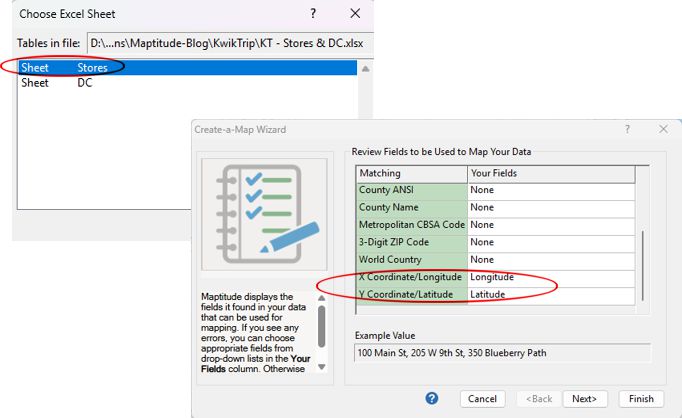Click the Example Value text box

(x=502, y=353)
